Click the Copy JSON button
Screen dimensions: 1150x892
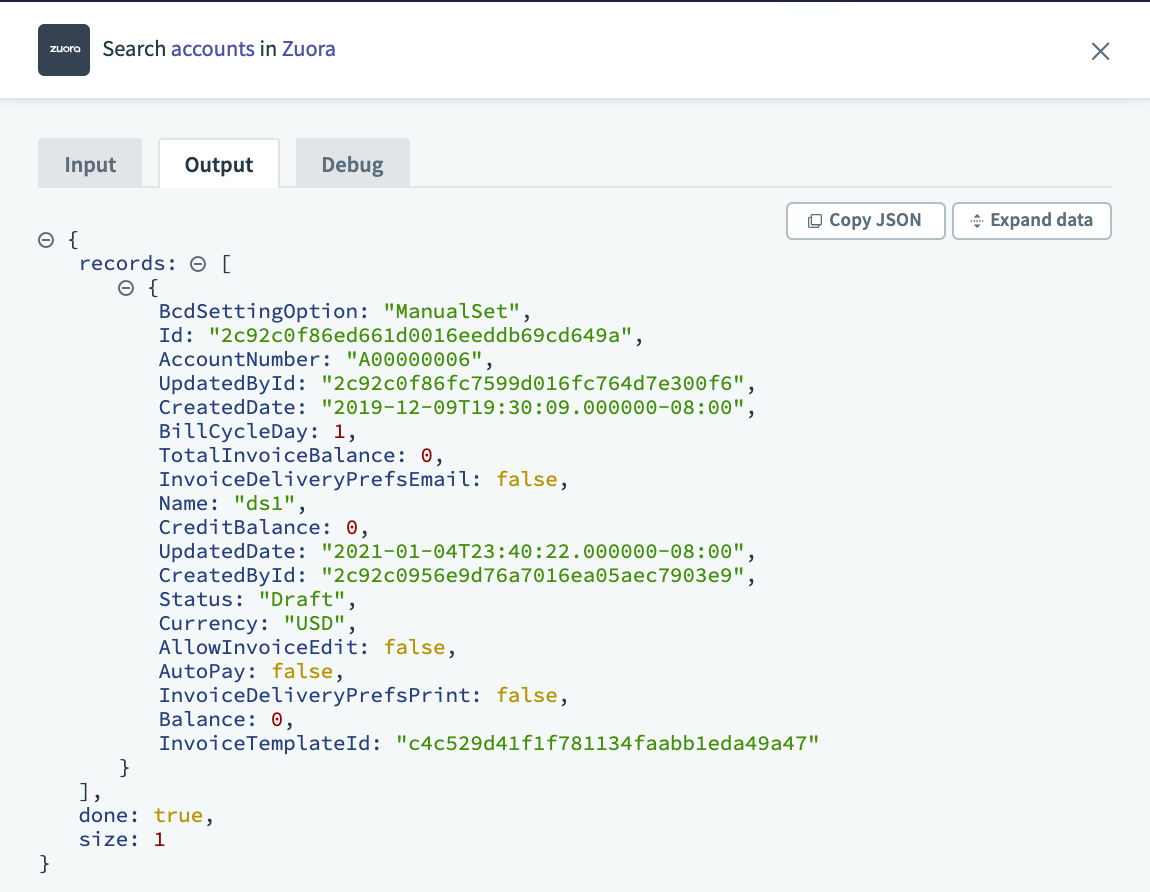[866, 220]
